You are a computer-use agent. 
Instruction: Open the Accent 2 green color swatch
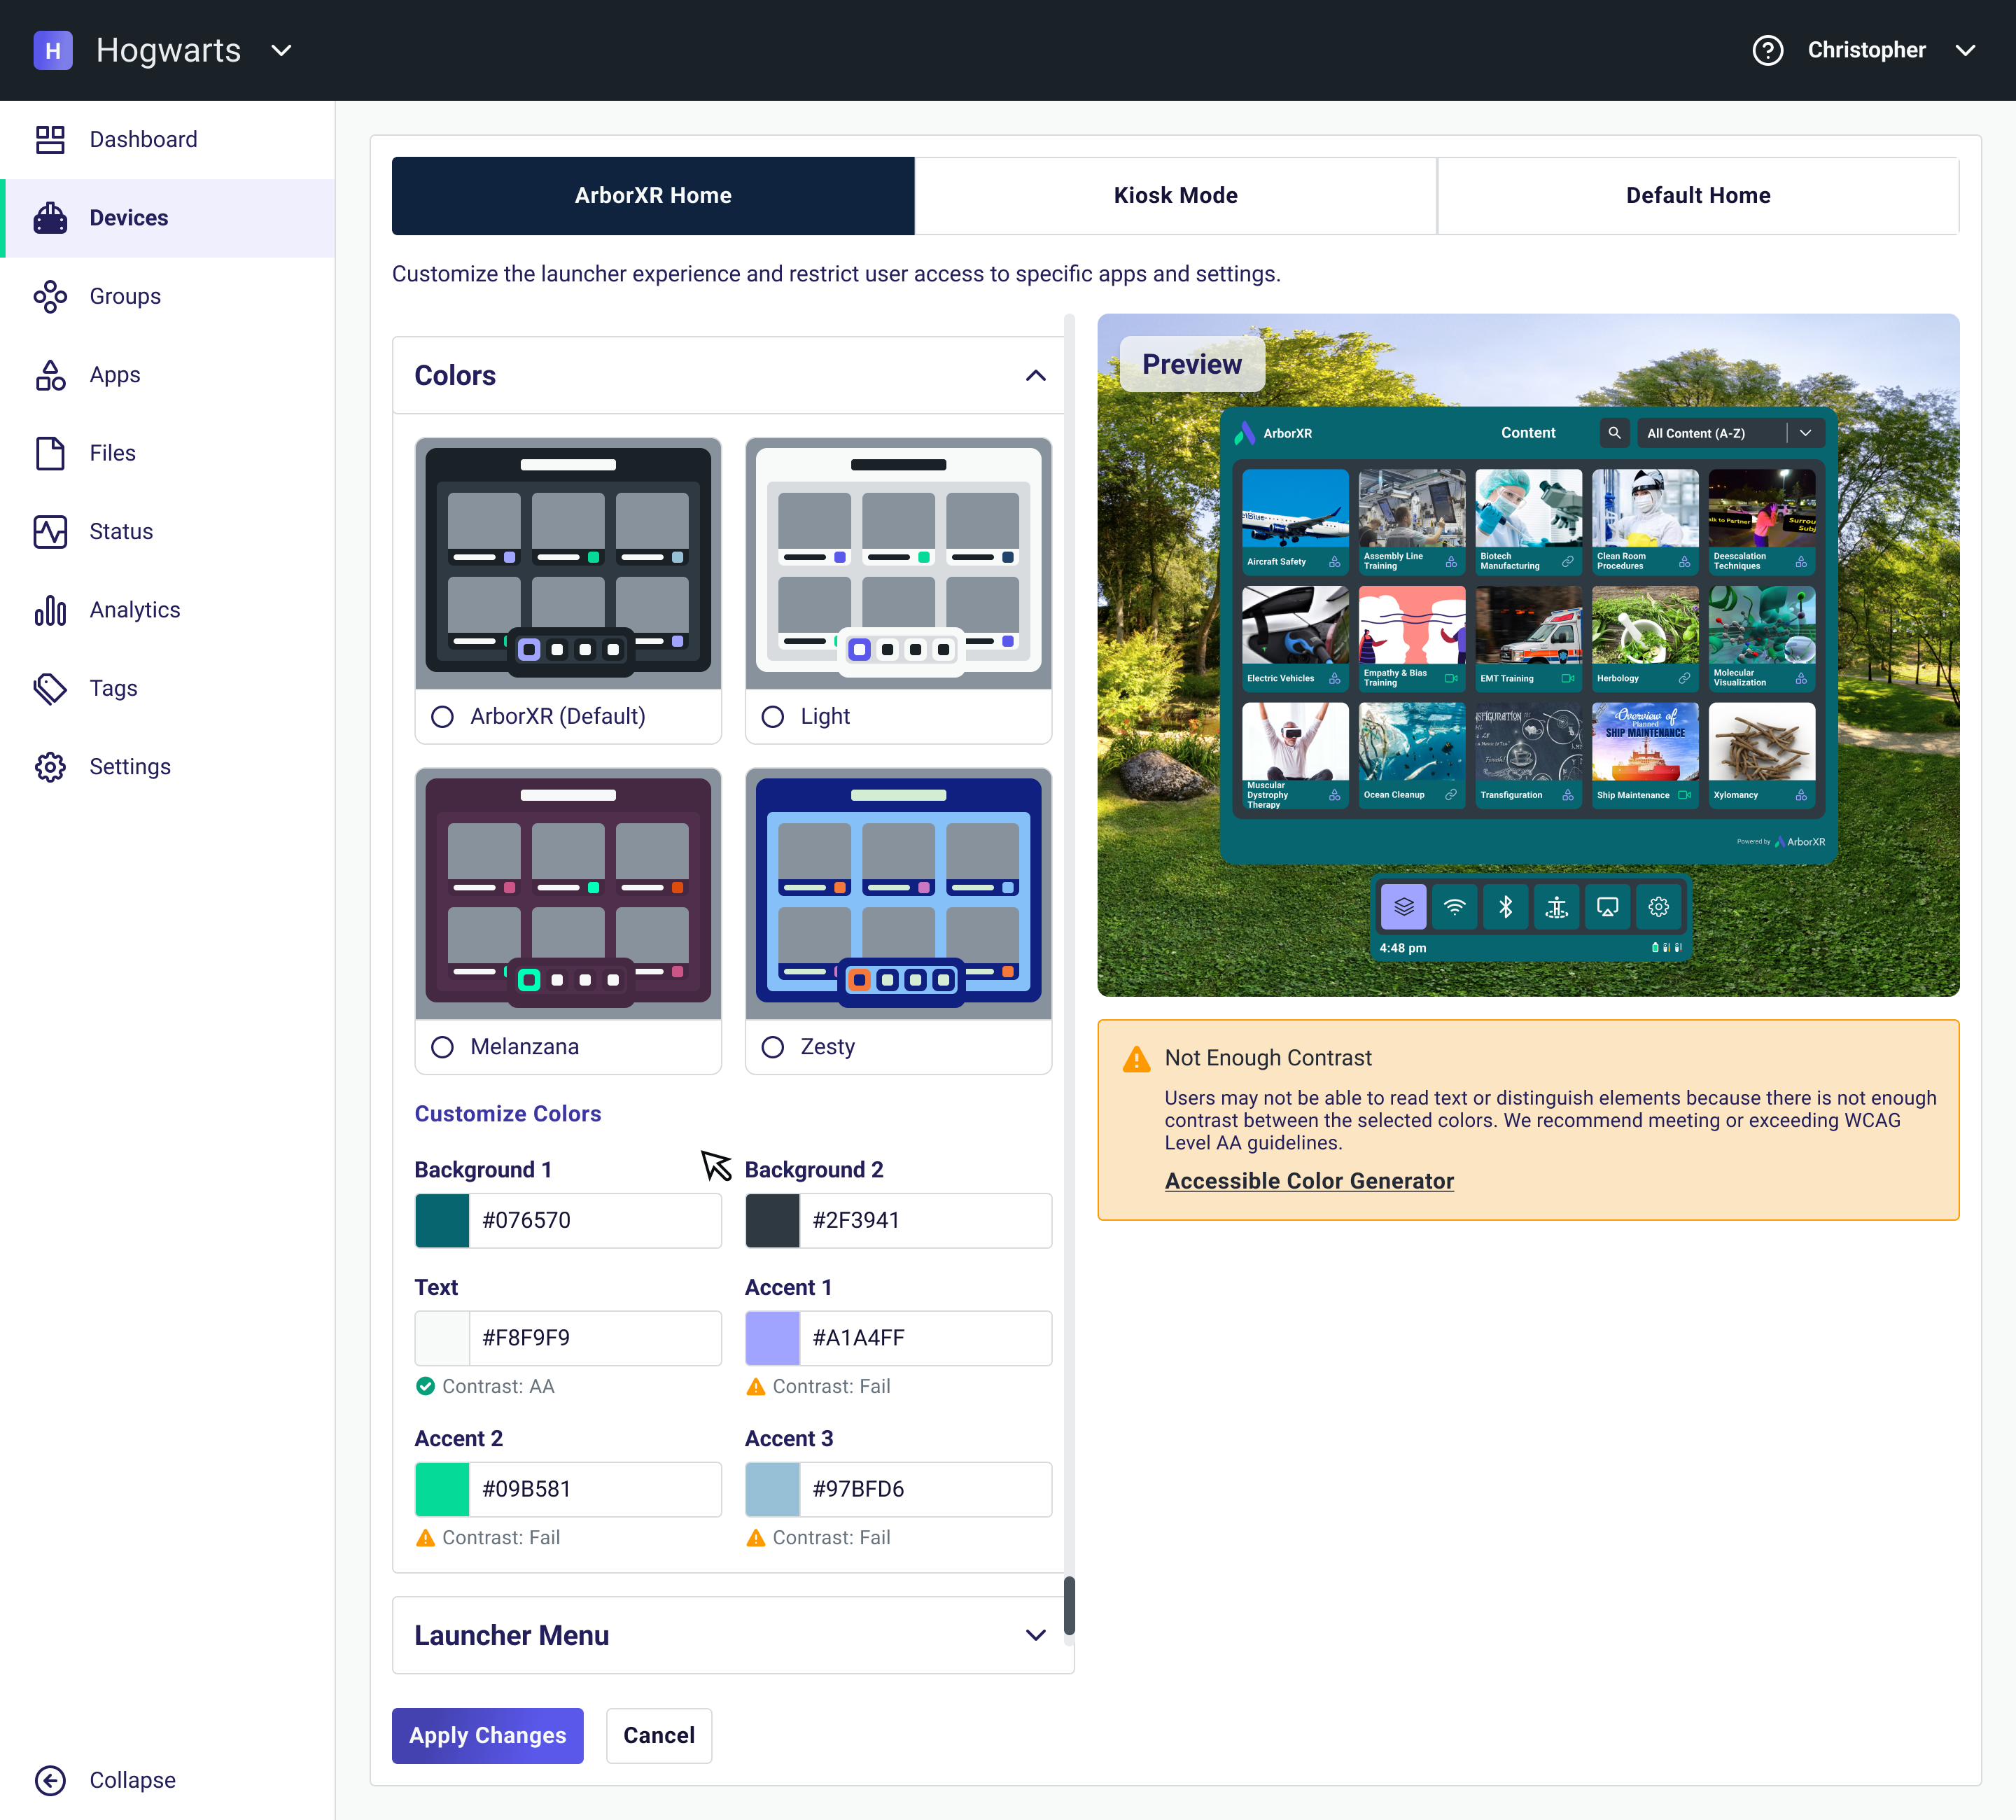[442, 1489]
